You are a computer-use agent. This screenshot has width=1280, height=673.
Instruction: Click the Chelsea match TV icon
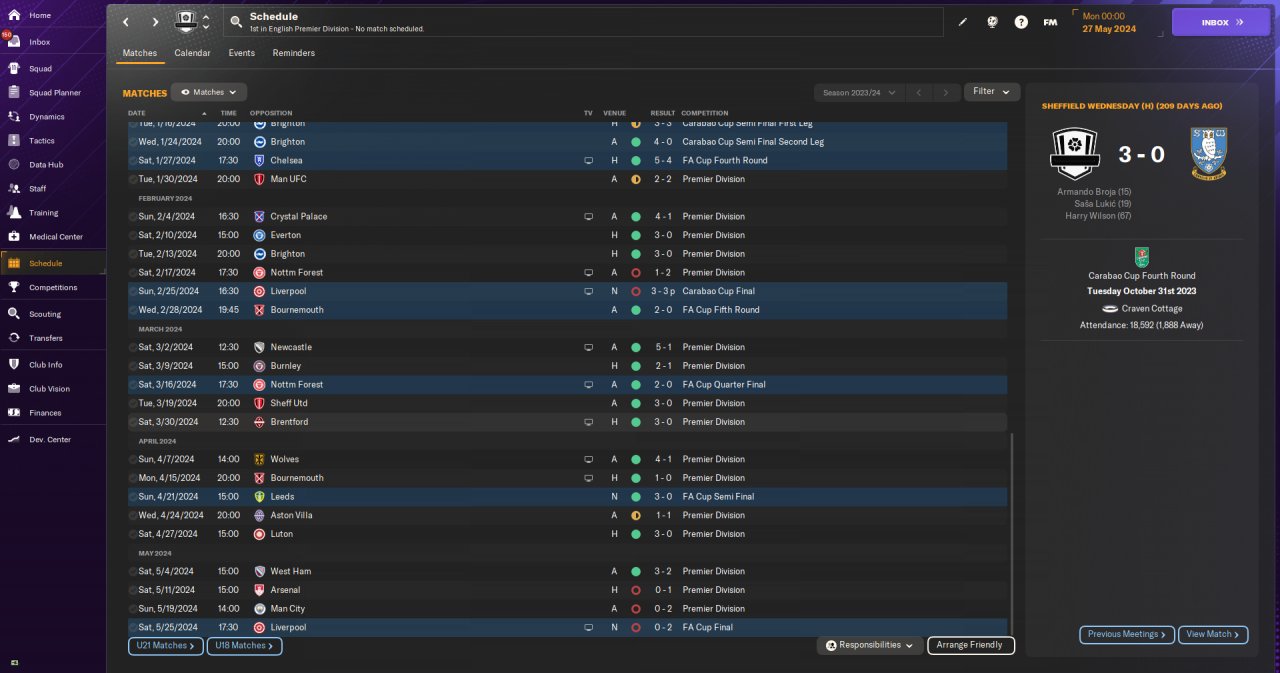(589, 160)
